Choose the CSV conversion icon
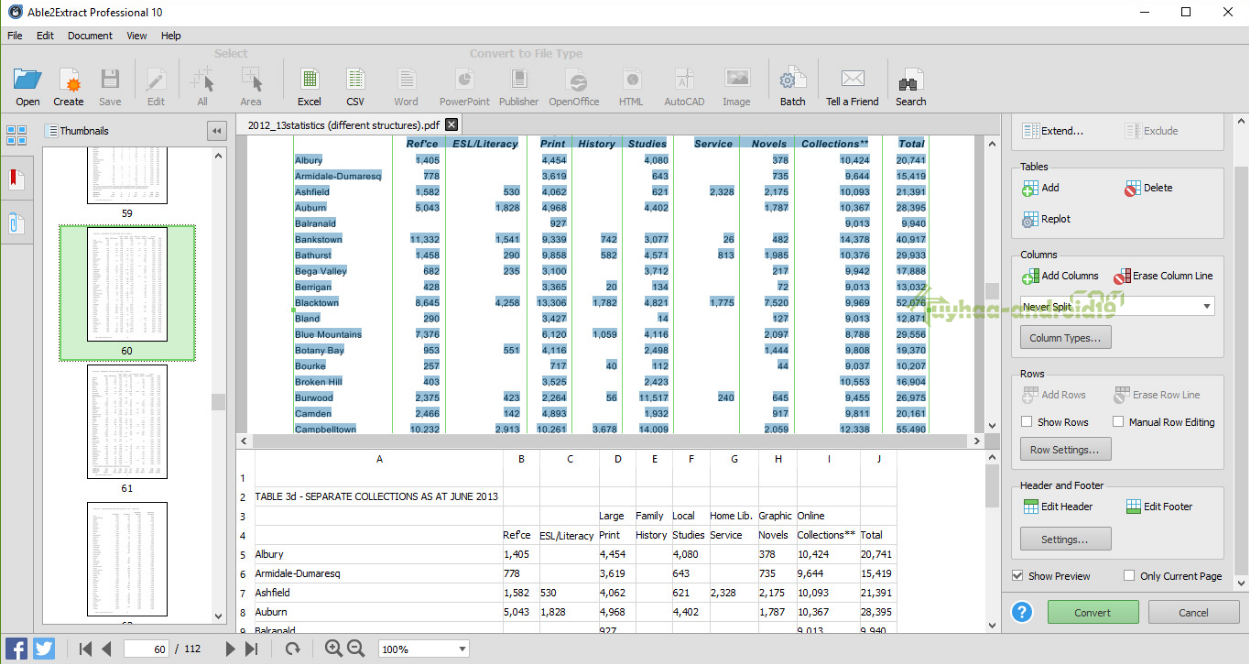 (355, 80)
